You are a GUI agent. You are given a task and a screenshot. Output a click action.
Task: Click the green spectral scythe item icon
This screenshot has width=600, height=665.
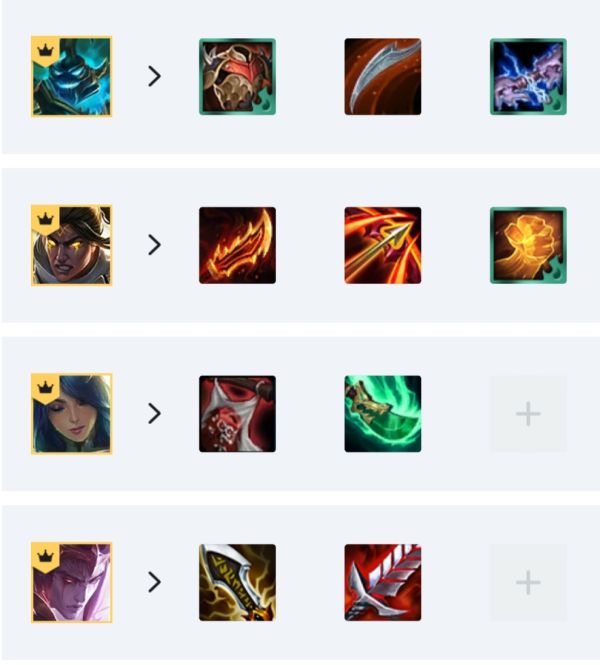[x=383, y=414]
